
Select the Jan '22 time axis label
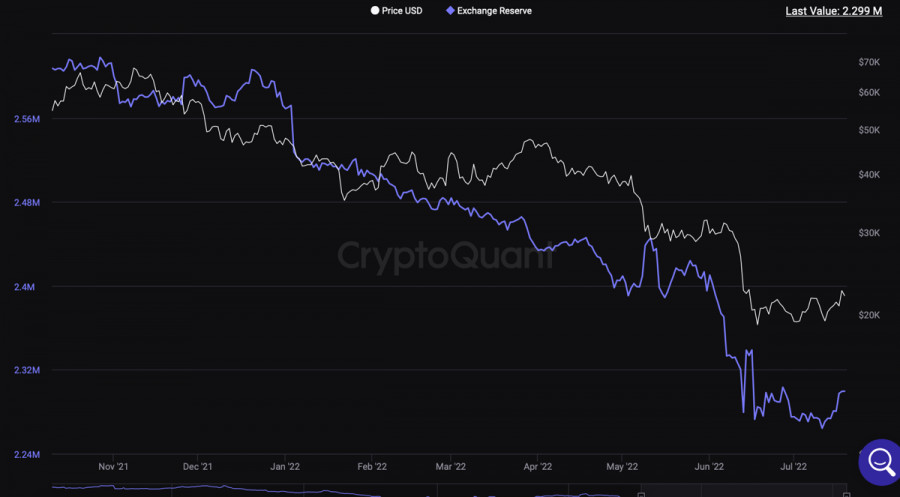click(x=285, y=467)
